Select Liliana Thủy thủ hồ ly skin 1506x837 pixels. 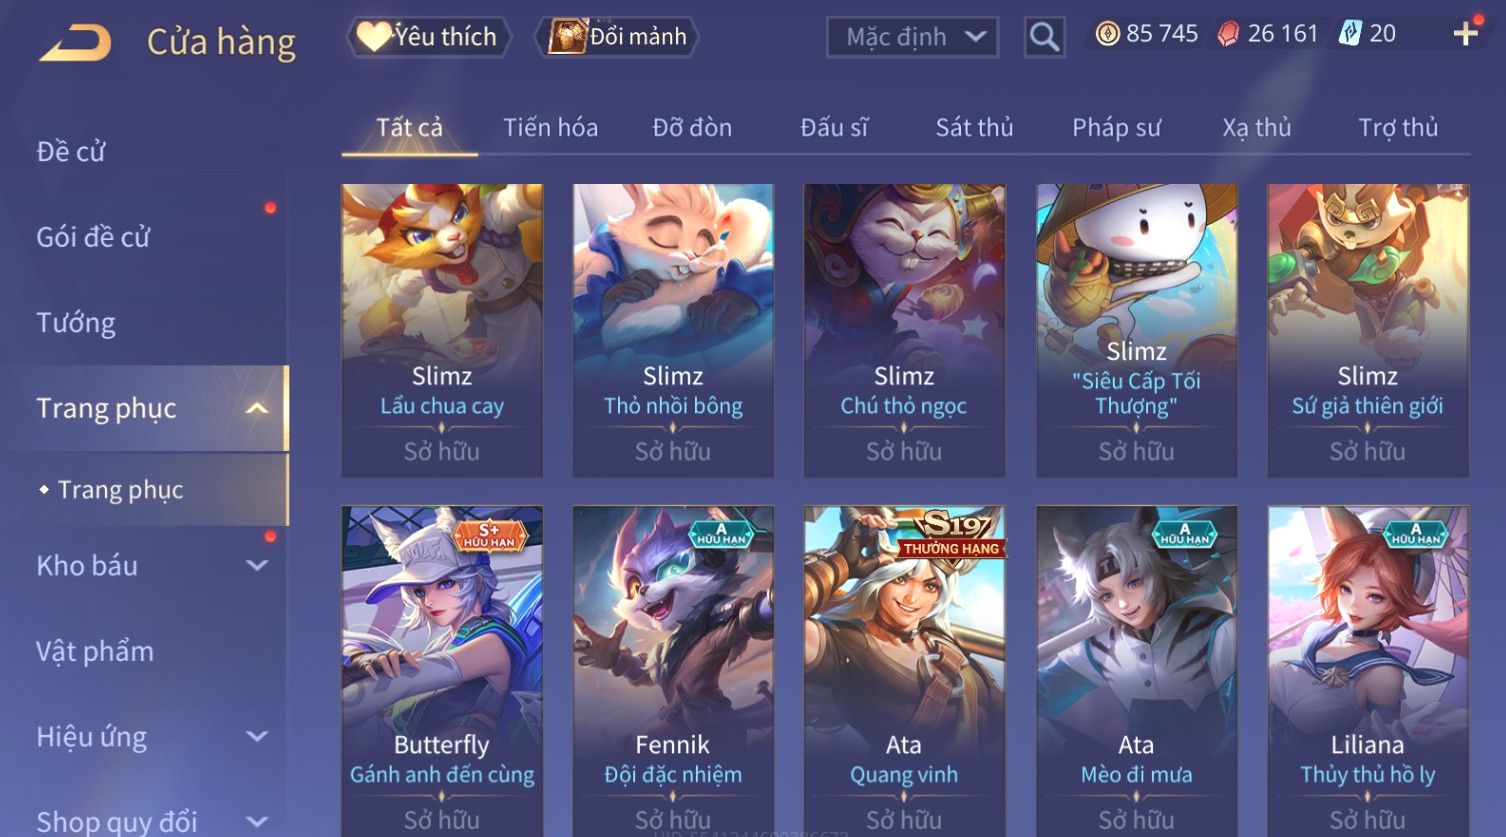point(1368,670)
